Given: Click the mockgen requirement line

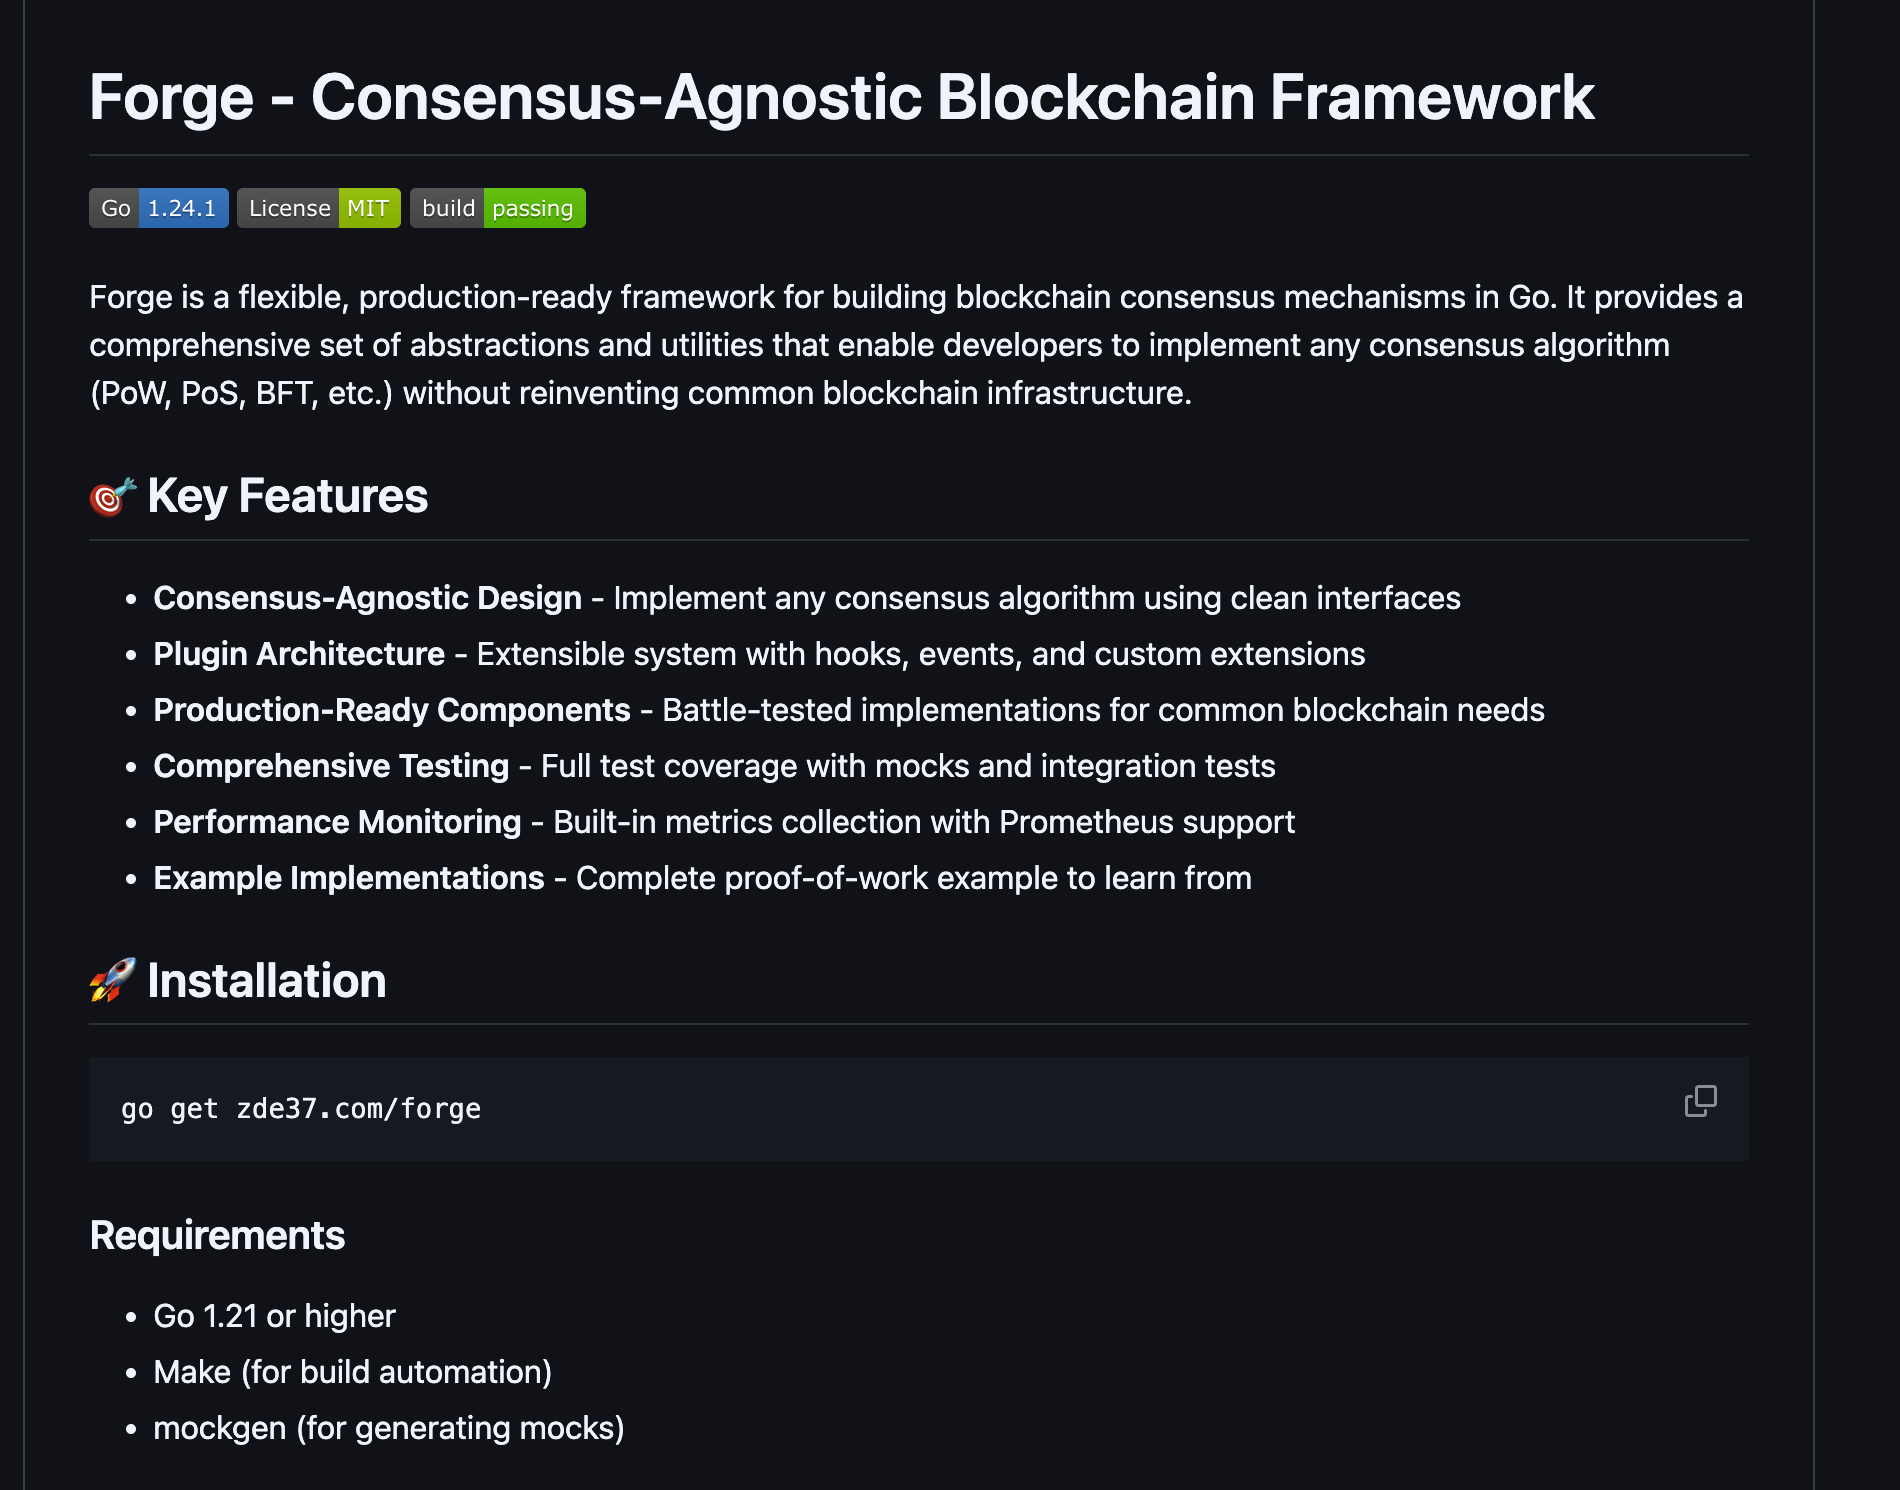Looking at the screenshot, I should [388, 1428].
